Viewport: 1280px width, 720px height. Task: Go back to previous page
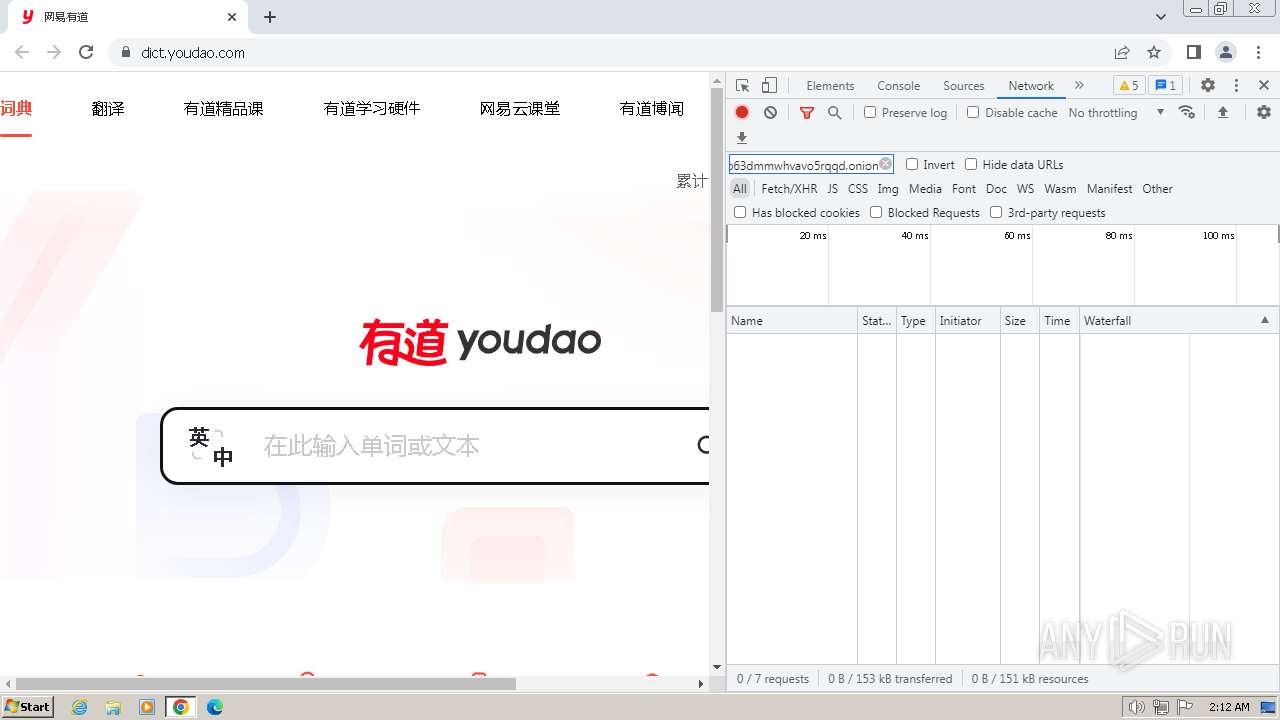click(x=23, y=52)
